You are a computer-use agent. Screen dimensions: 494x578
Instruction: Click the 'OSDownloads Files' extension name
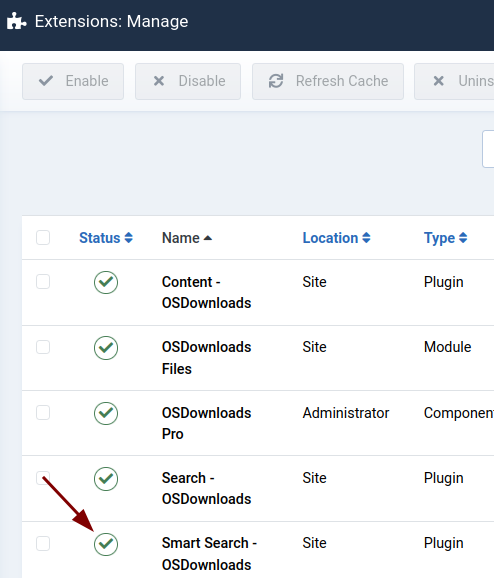pyautogui.click(x=206, y=358)
